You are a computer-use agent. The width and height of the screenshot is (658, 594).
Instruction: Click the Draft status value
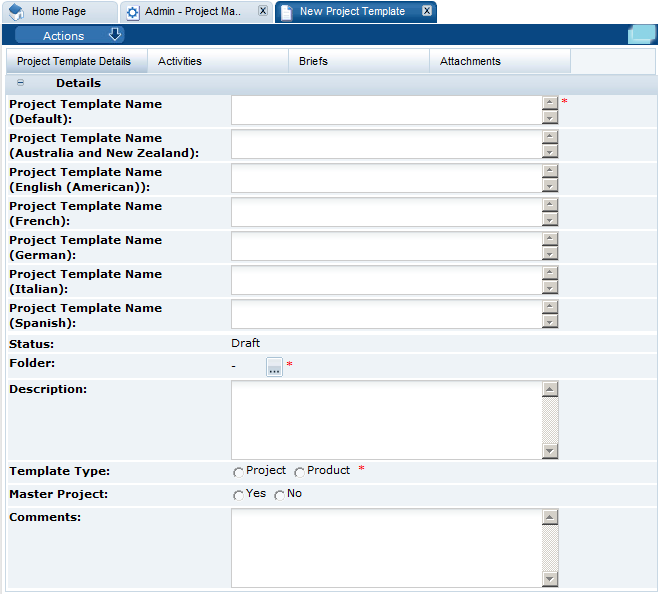[245, 343]
